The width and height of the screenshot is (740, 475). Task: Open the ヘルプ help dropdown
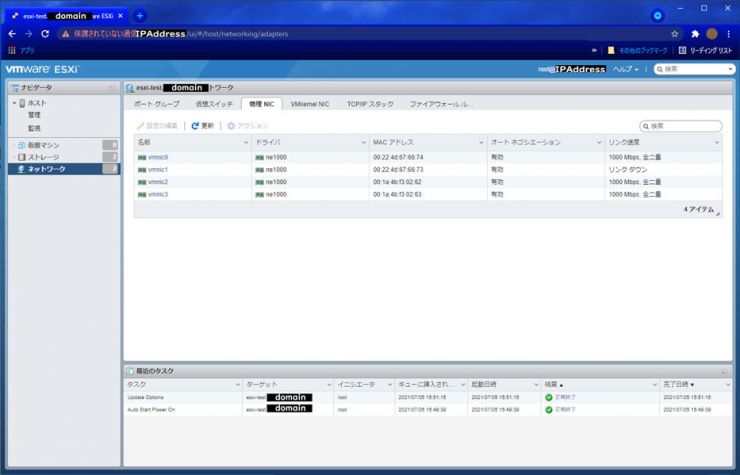625,69
